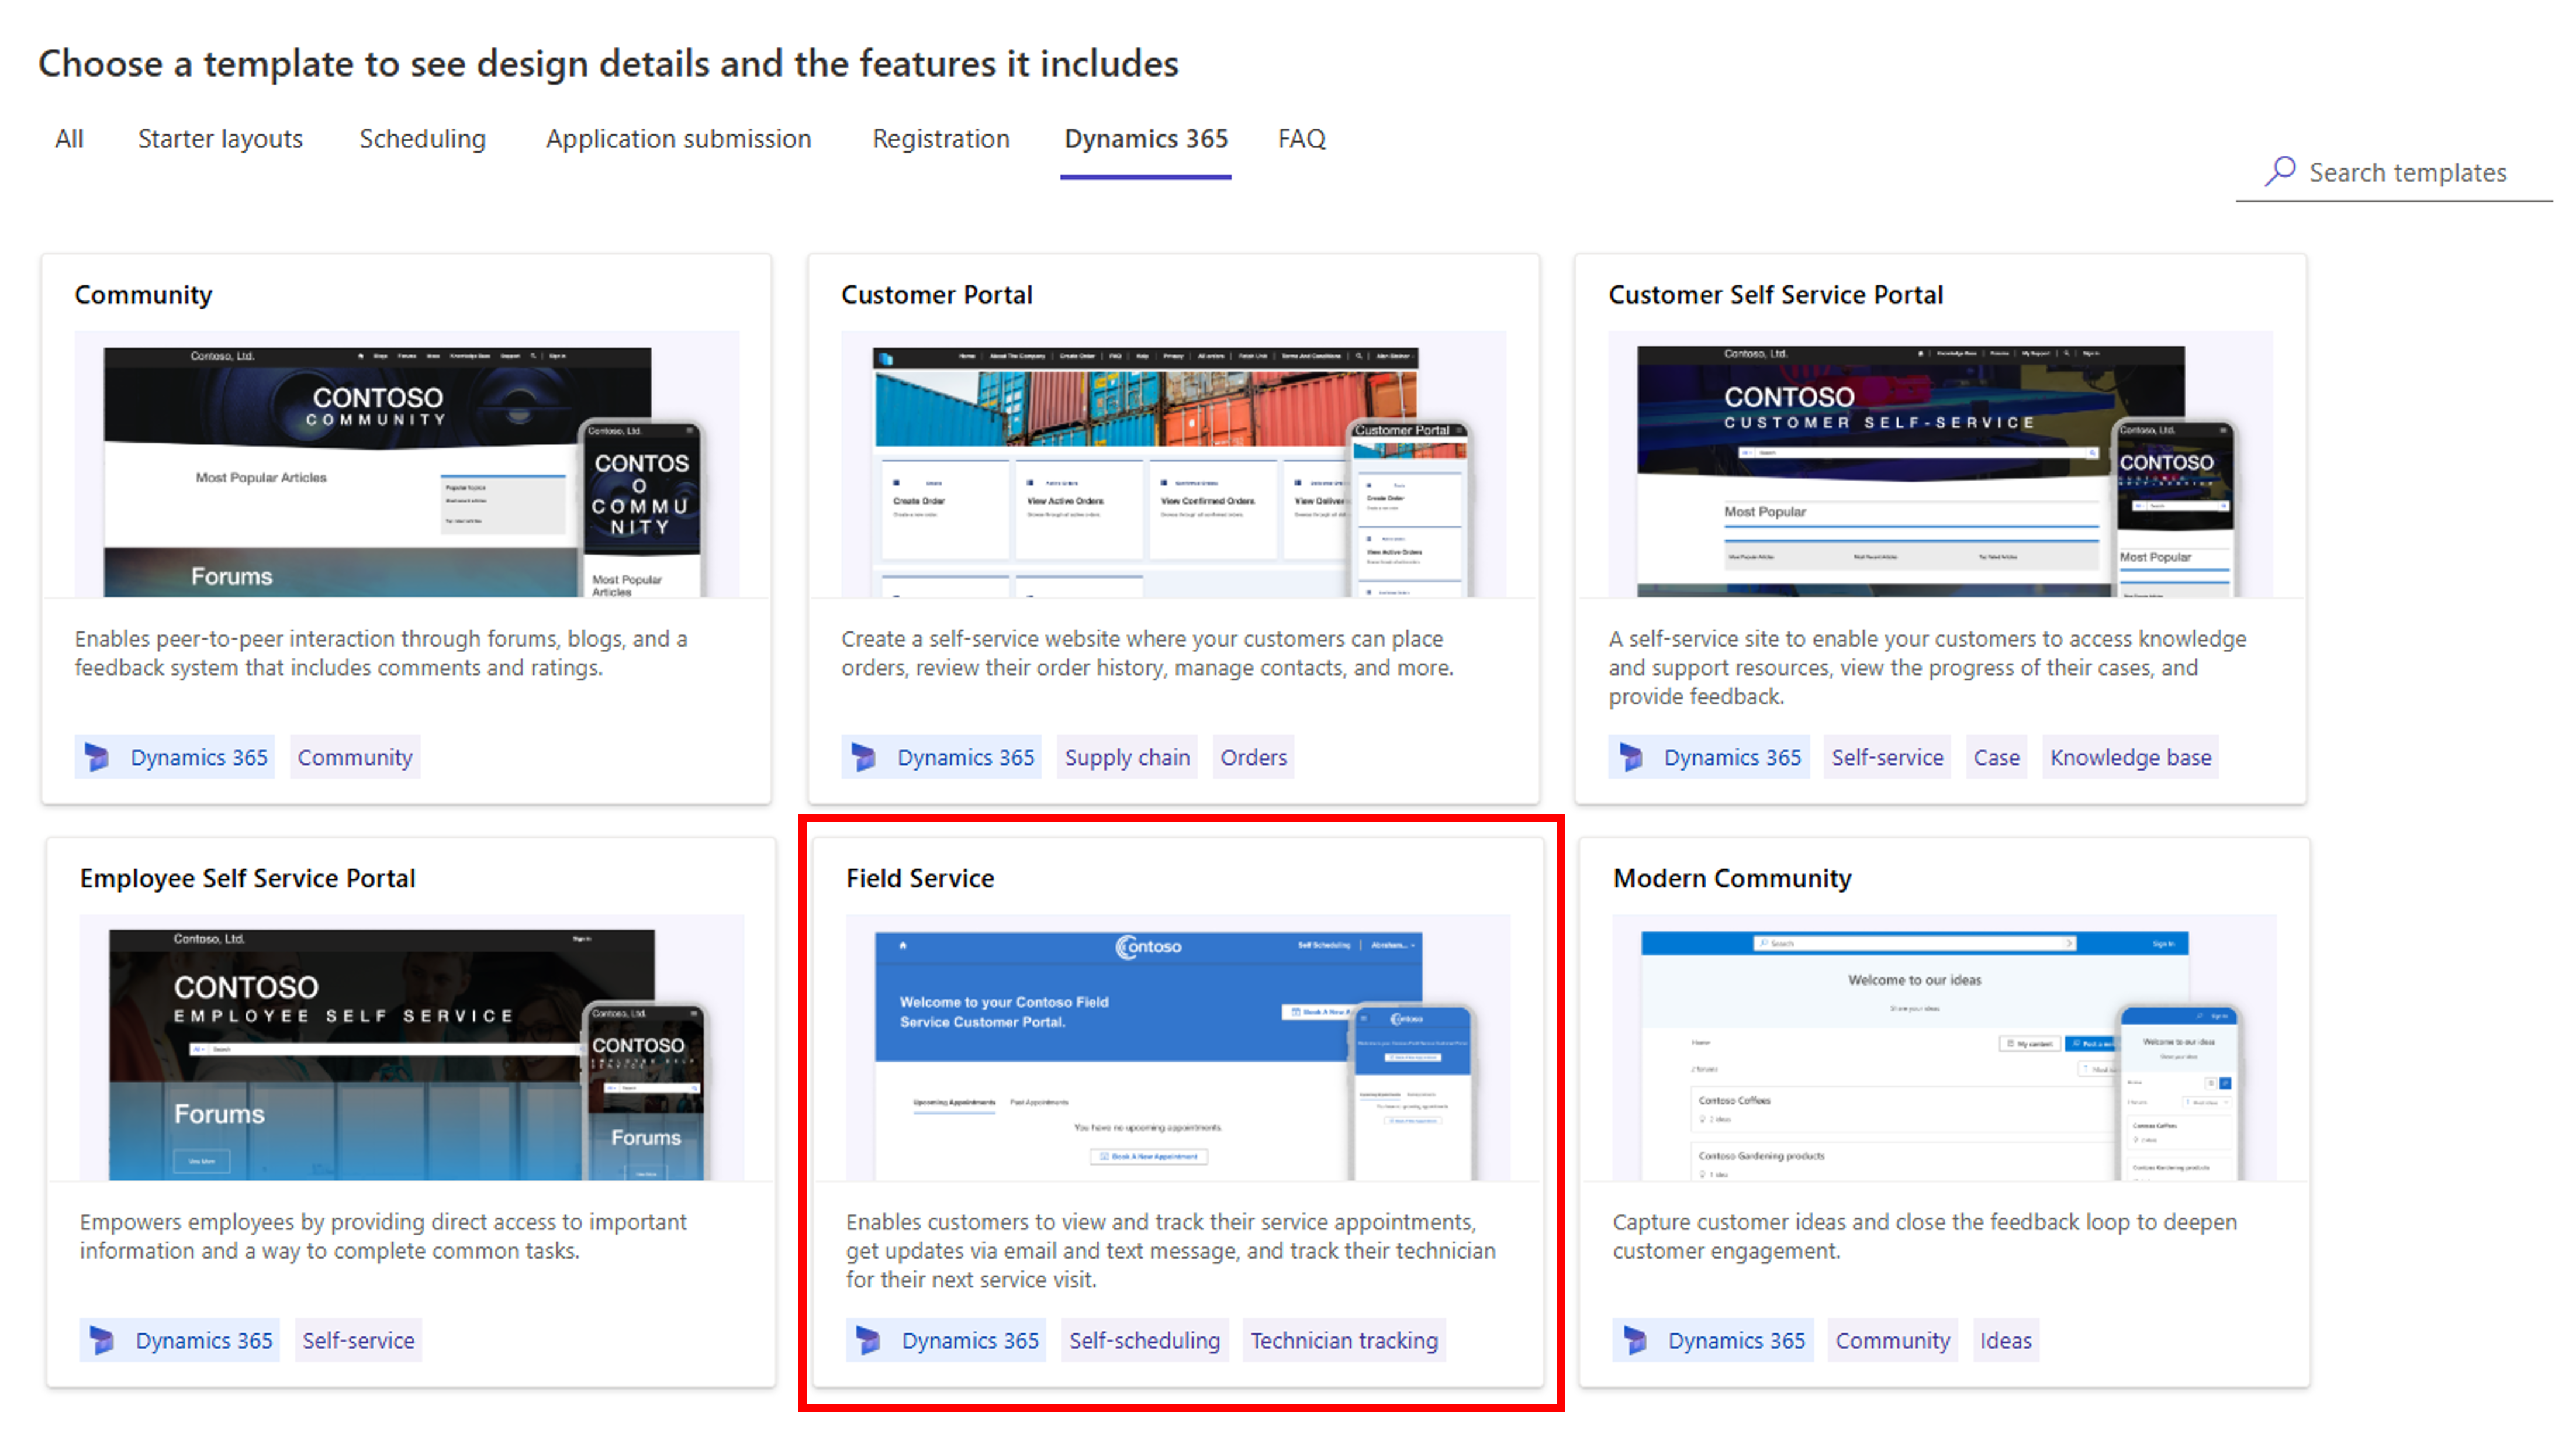Click the "Choose a template" page heading
Screen dimensions: 2576x1451
[x=608, y=64]
